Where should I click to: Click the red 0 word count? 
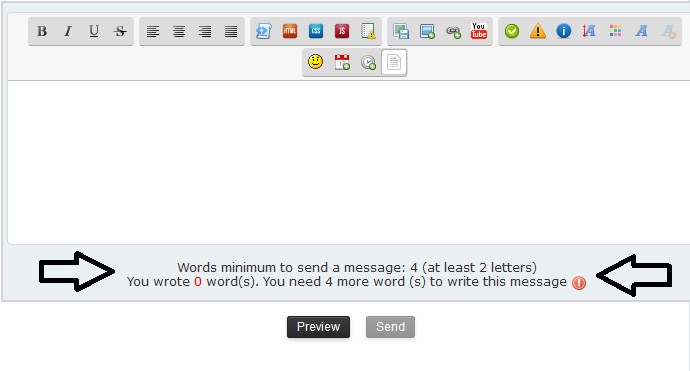coord(198,282)
